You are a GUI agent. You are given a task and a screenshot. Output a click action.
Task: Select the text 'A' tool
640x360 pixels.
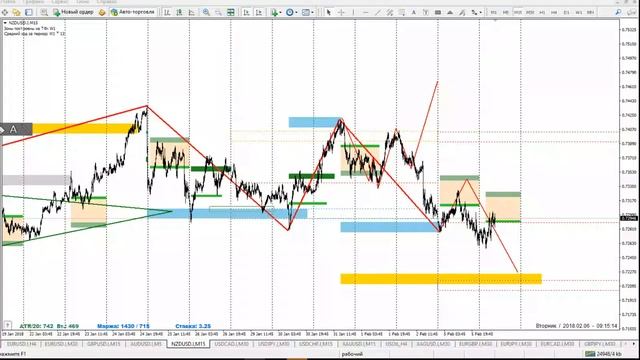tap(413, 12)
